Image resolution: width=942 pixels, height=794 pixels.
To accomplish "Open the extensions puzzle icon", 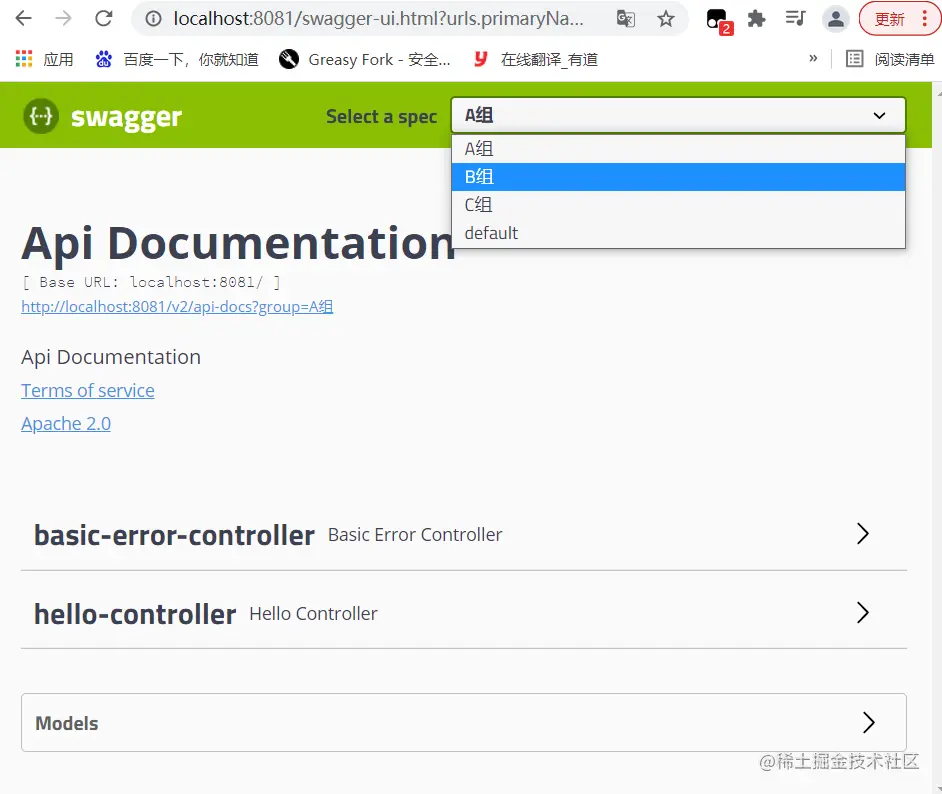I will (756, 19).
